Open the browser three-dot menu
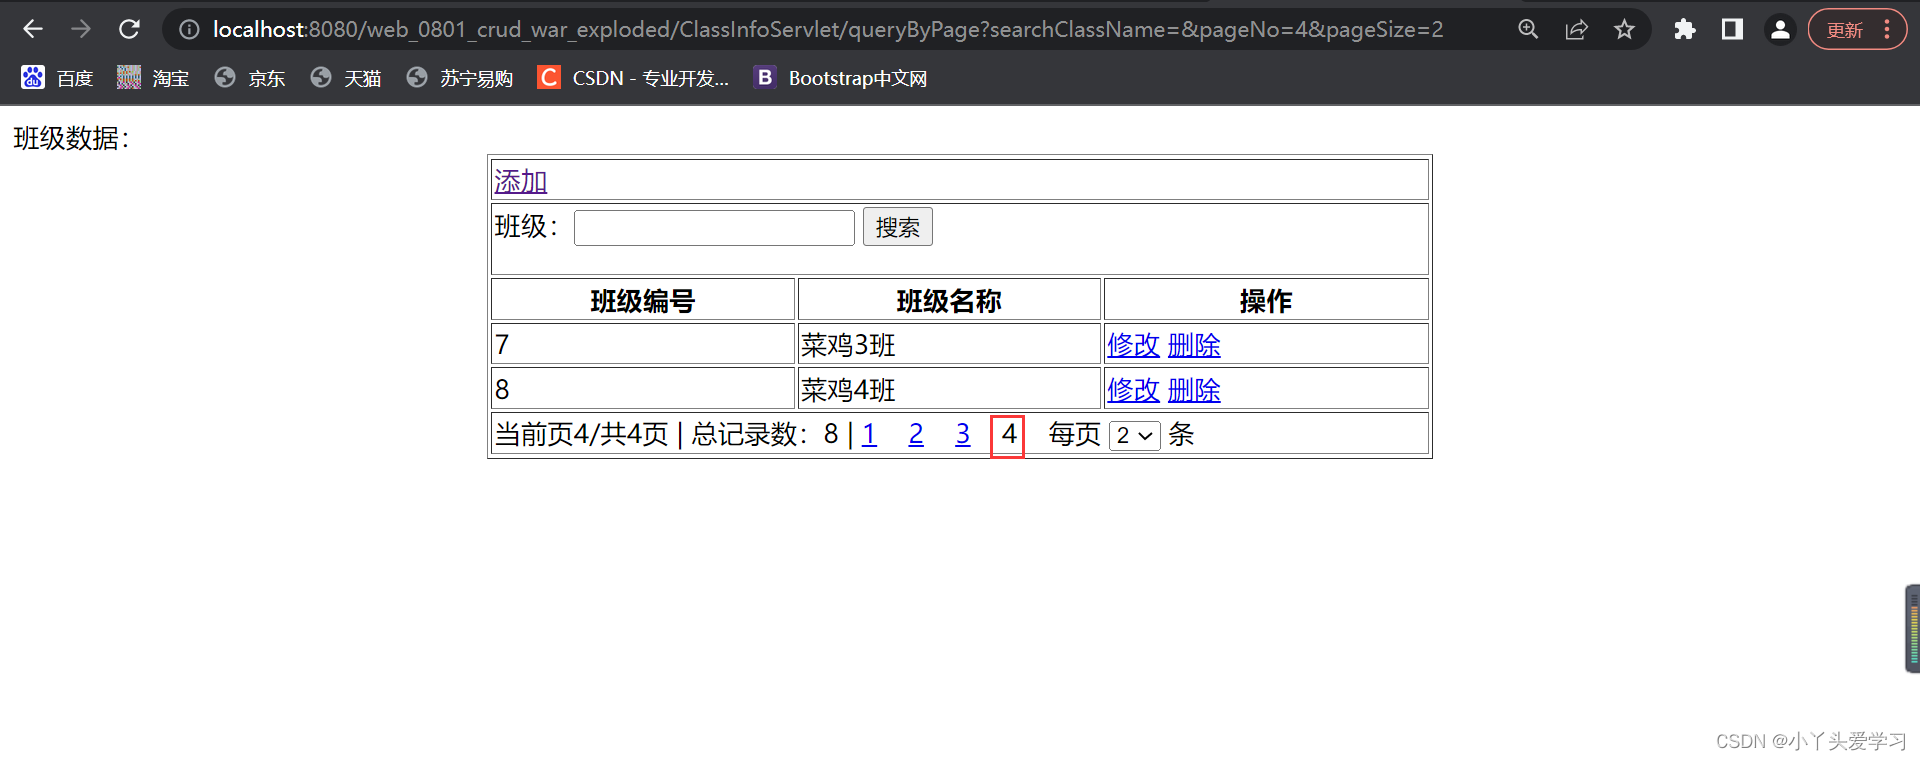This screenshot has height=760, width=1920. tap(1887, 29)
